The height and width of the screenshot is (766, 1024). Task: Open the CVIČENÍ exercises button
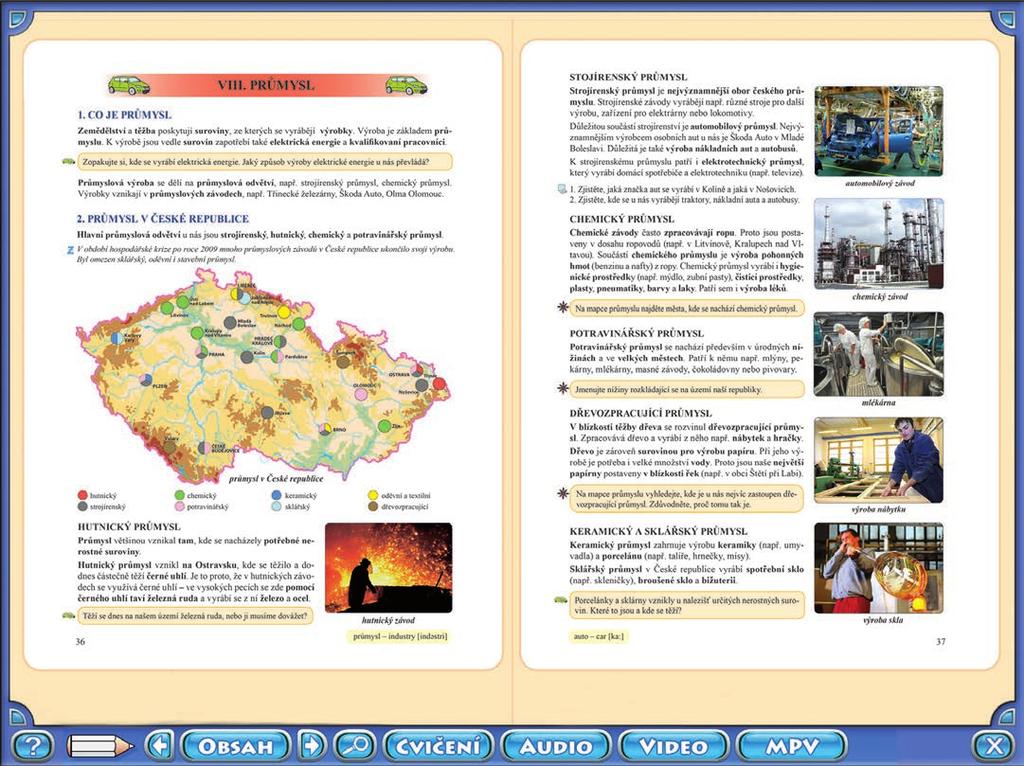pos(438,745)
